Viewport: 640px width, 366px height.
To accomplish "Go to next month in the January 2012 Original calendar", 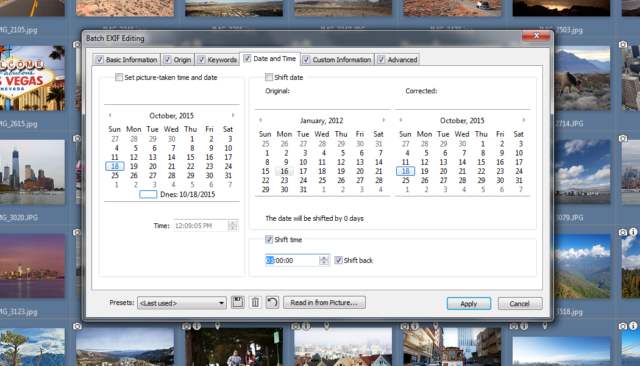I will point(384,120).
